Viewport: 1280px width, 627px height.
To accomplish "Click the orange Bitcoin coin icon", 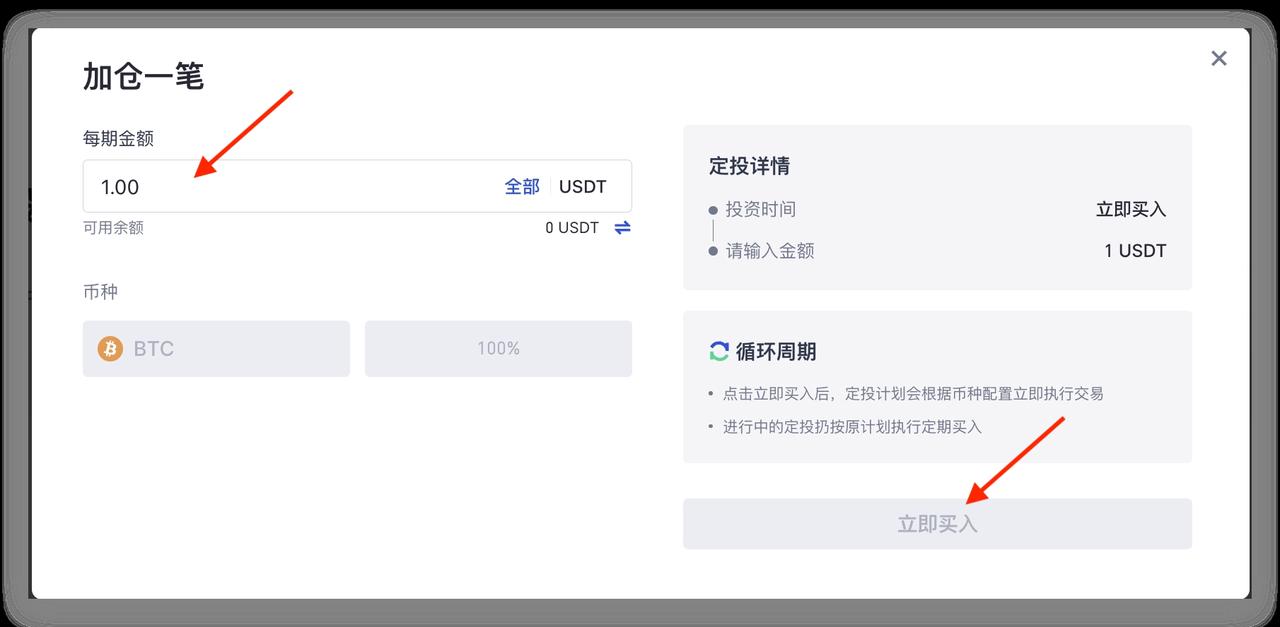I will (x=110, y=348).
